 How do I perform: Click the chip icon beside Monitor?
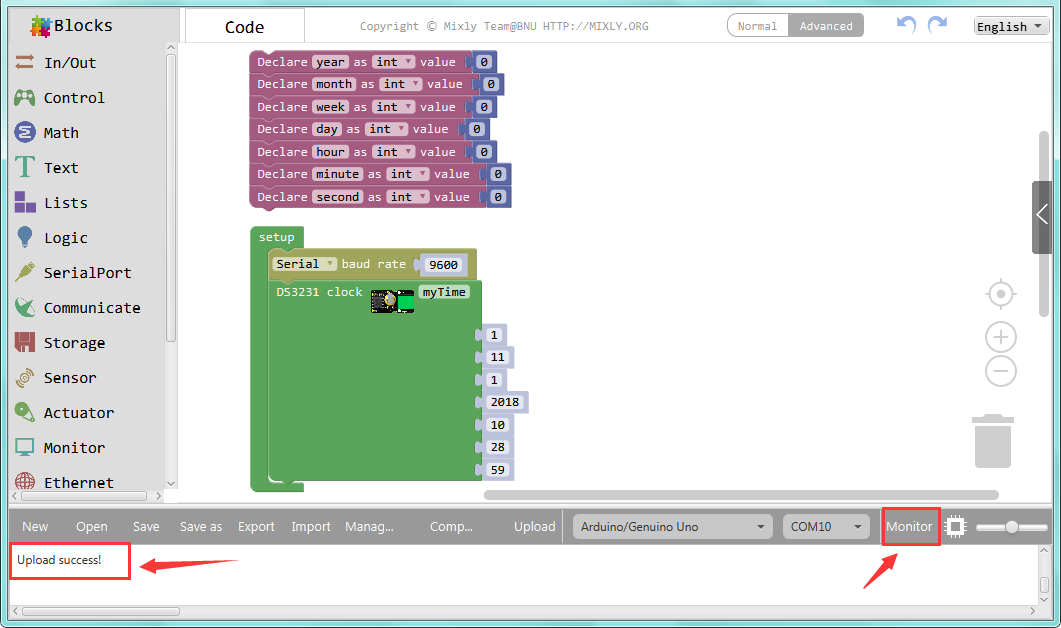click(956, 527)
